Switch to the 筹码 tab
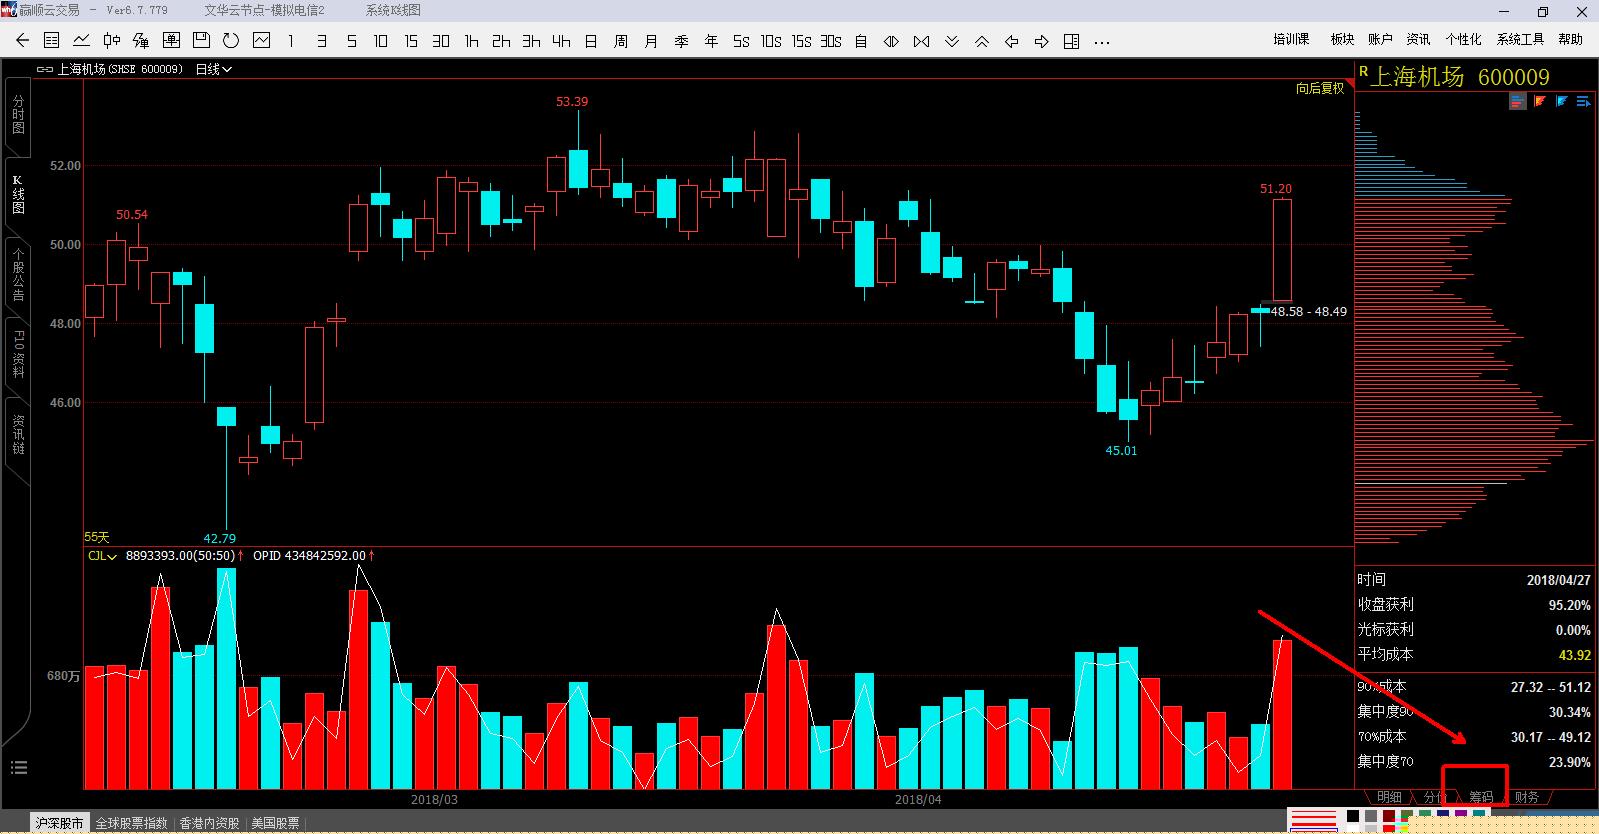The image size is (1599, 834). [1480, 797]
